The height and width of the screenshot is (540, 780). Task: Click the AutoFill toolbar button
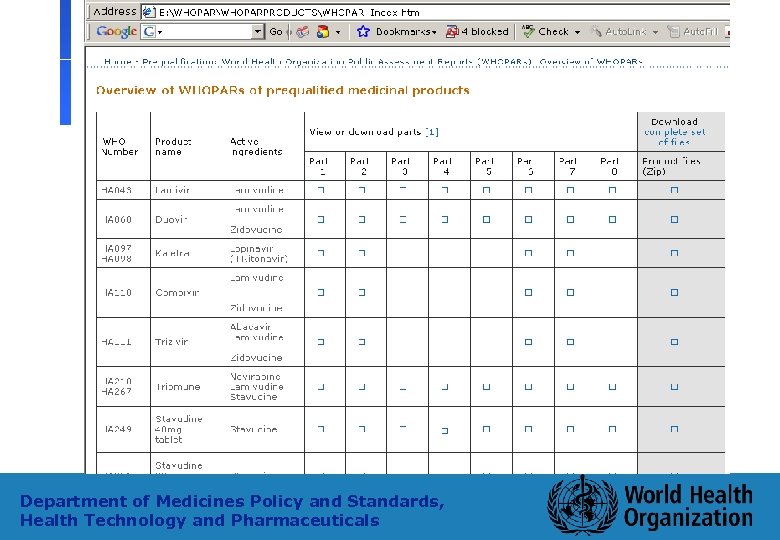(692, 32)
